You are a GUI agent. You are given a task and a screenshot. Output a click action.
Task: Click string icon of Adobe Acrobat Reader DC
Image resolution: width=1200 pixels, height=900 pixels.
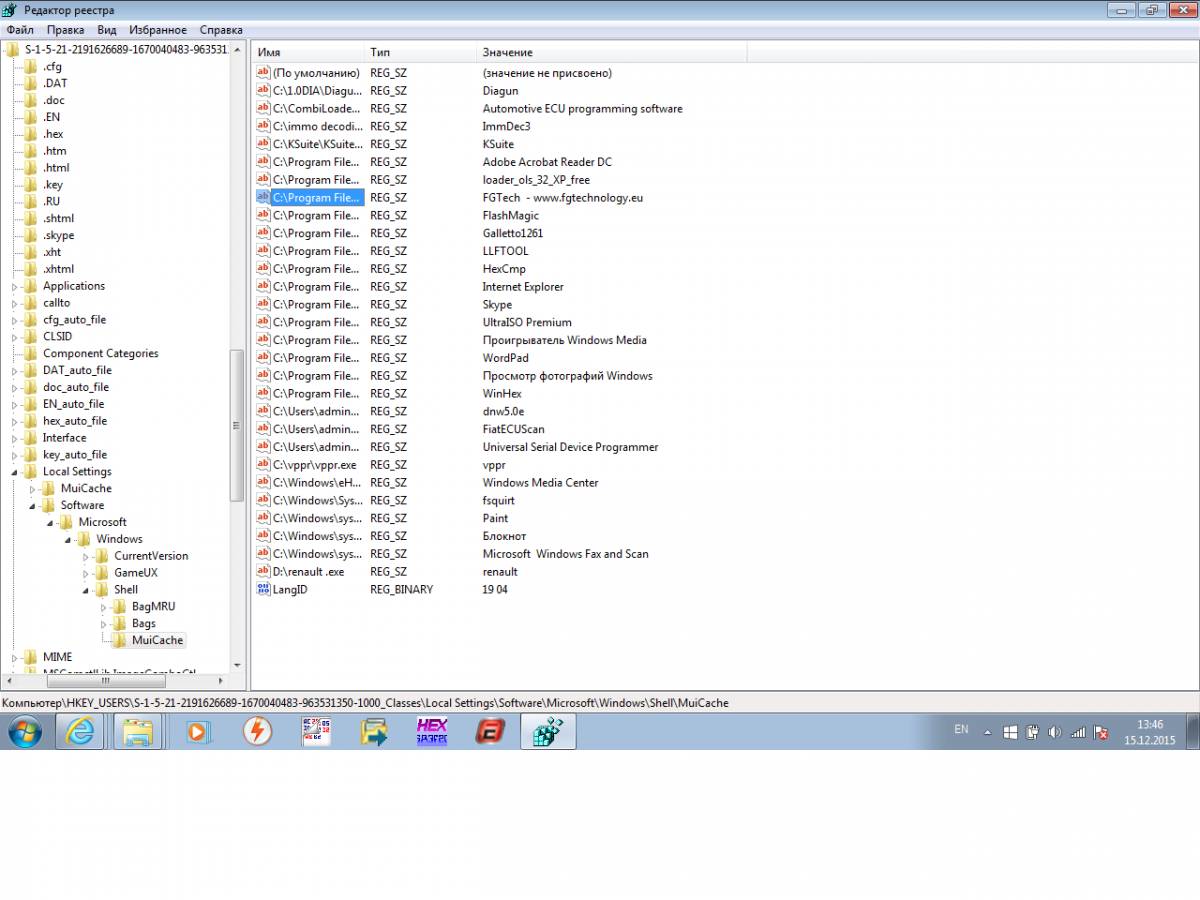(x=264, y=162)
